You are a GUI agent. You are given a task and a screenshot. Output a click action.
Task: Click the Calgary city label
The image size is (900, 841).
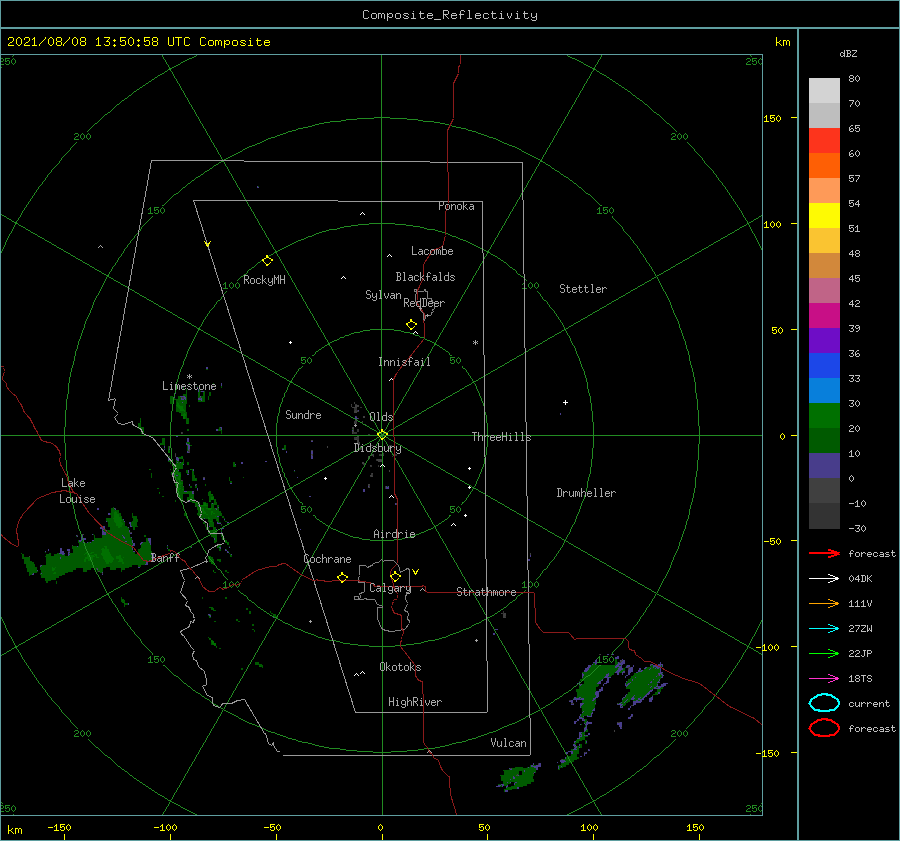coord(390,588)
